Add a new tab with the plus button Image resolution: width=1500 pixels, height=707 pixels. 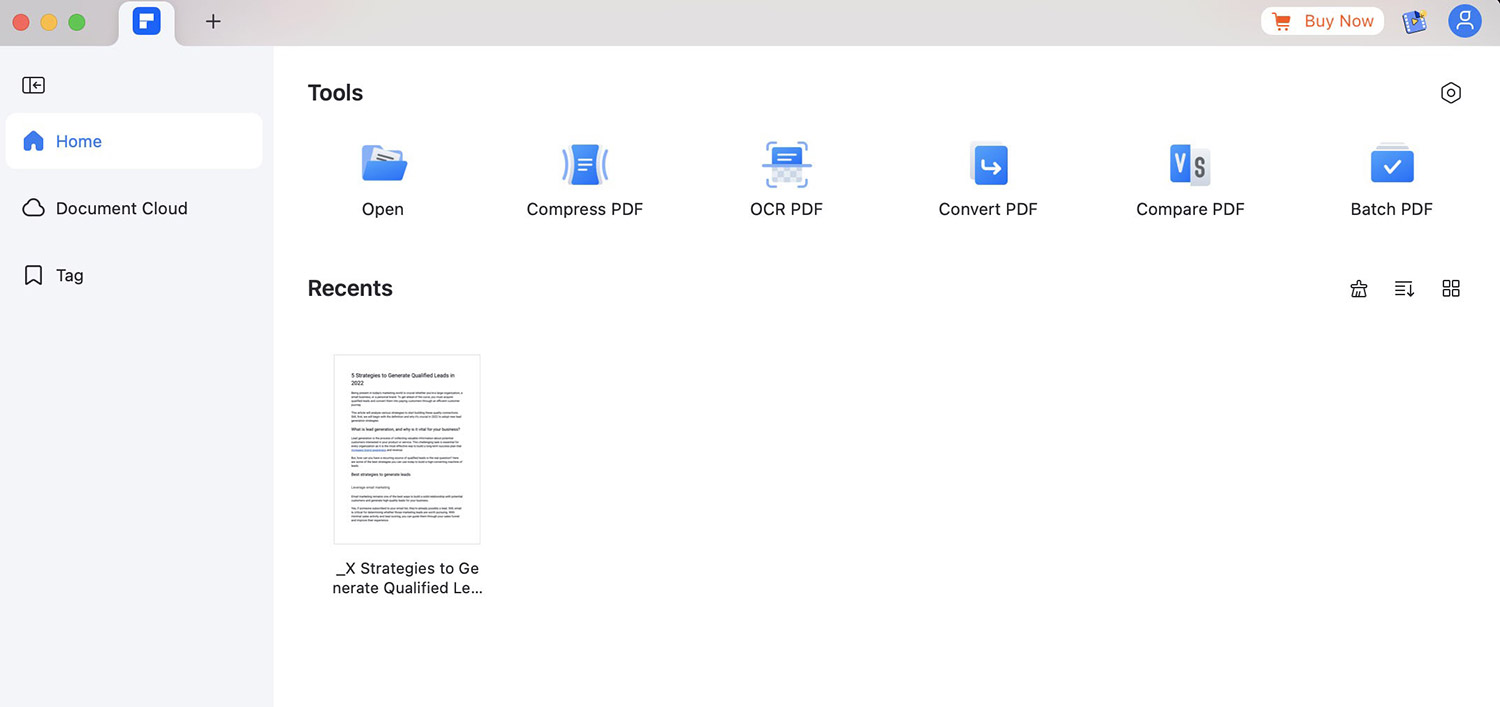coord(213,21)
